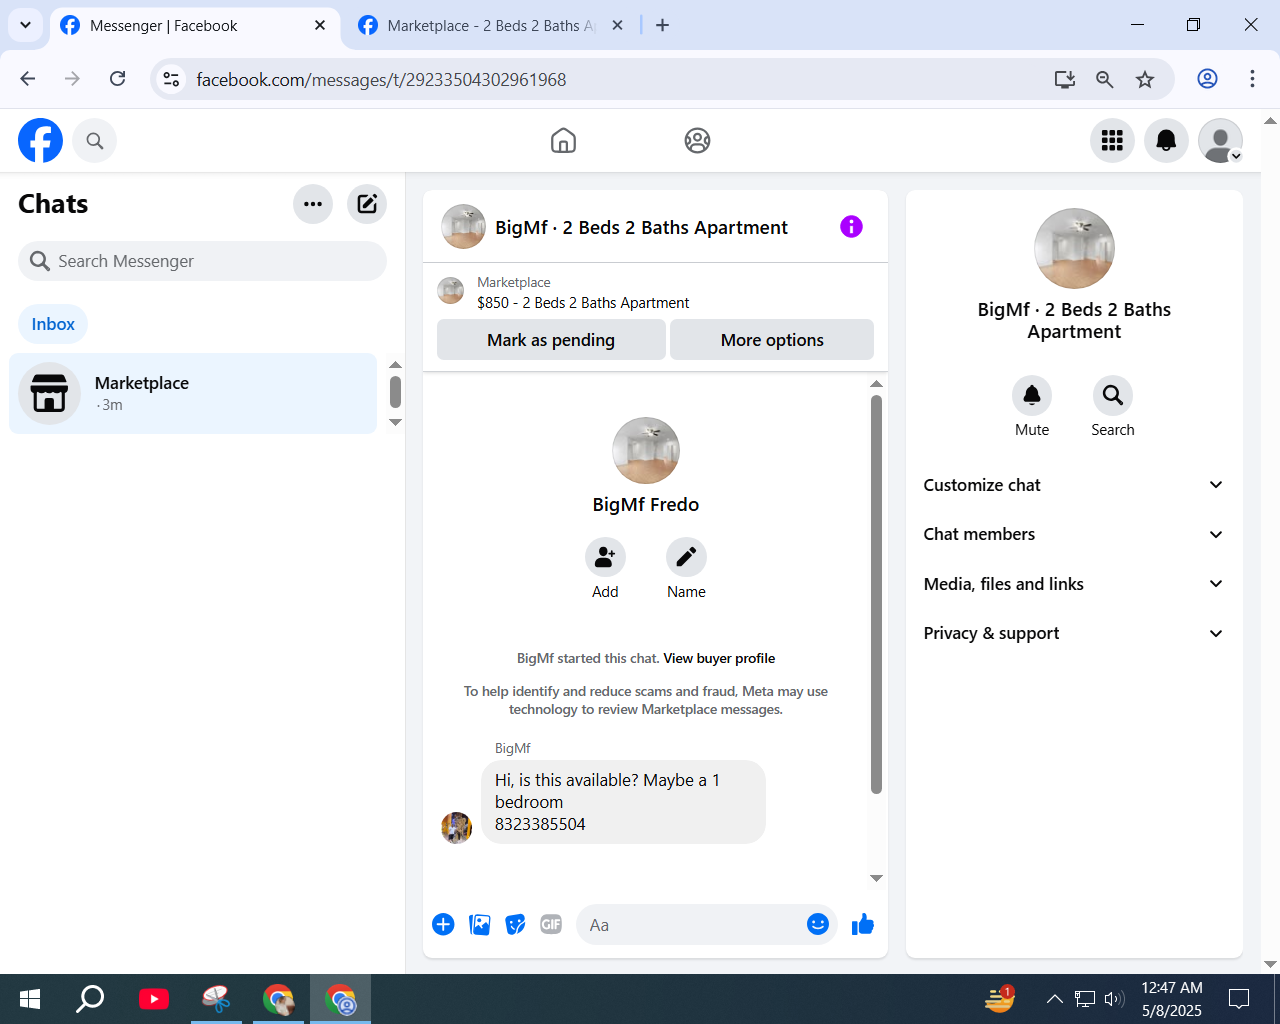Open Windows Start menu

[30, 998]
